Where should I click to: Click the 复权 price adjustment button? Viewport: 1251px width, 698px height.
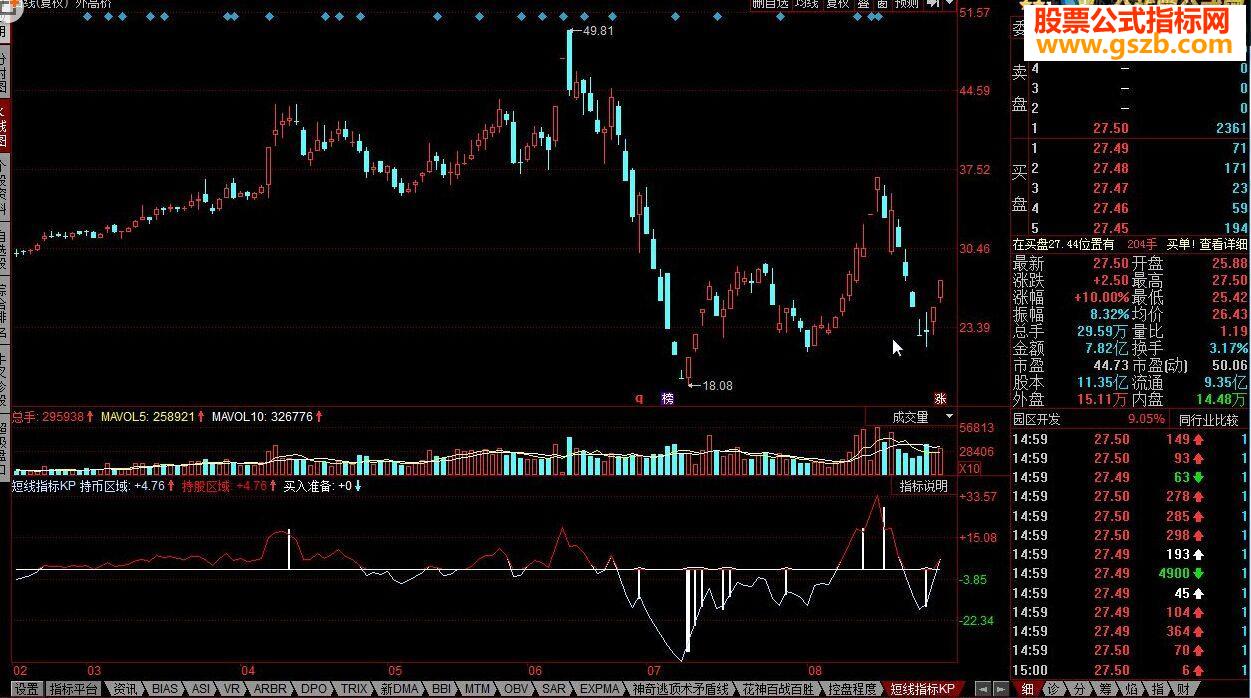point(836,4)
